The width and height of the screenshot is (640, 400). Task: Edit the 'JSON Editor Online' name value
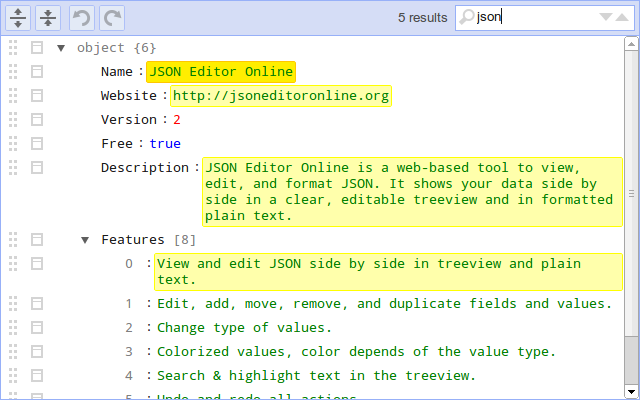[221, 72]
